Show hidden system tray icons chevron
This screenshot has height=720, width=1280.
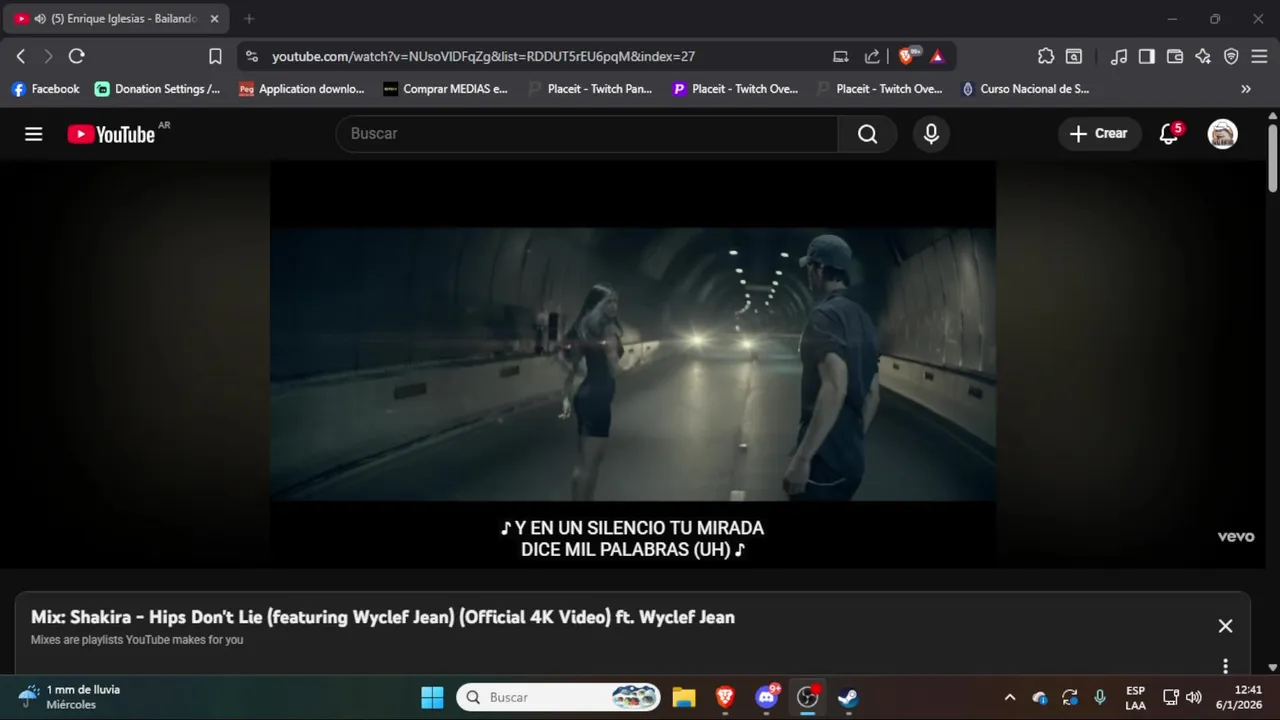tap(1009, 697)
